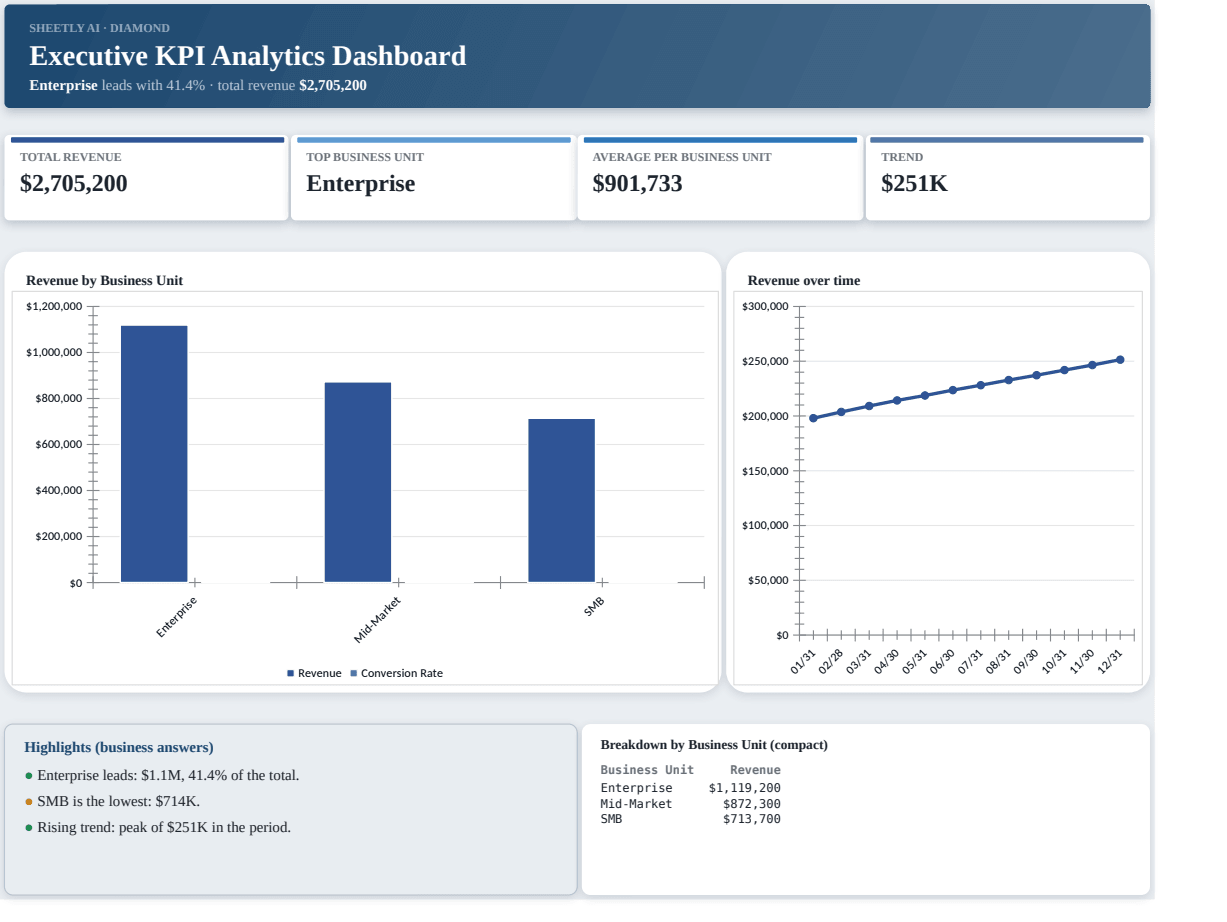Viewport: 1227px width, 922px height.
Task: Click the Revenue legend swatch
Action: point(291,673)
